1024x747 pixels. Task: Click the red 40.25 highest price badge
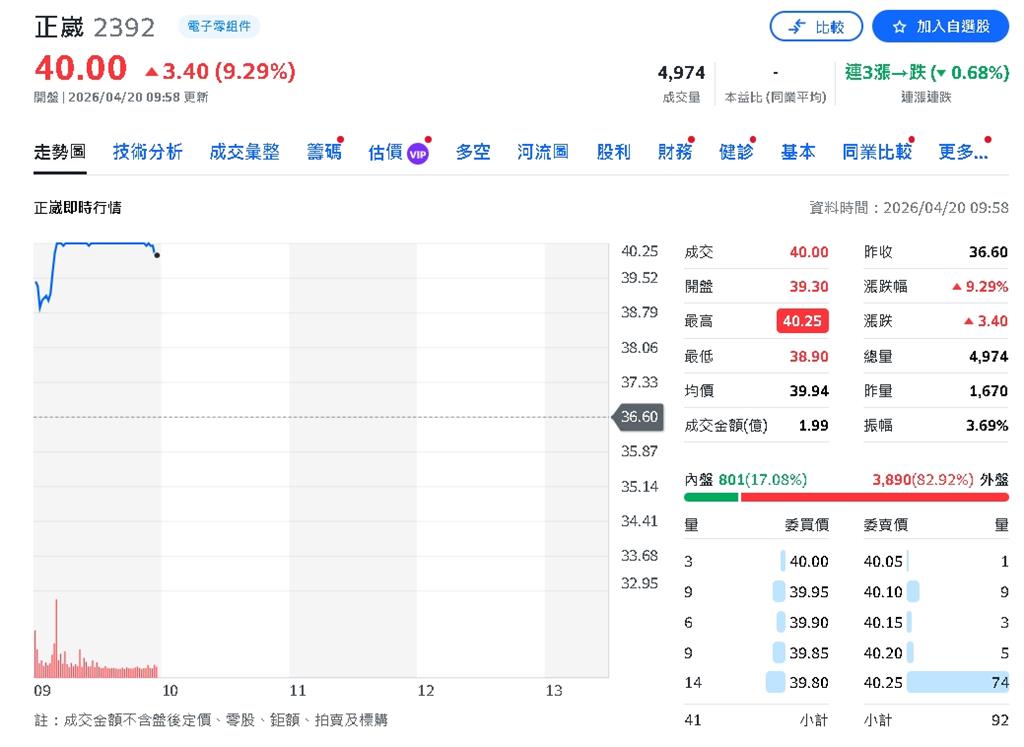[802, 321]
